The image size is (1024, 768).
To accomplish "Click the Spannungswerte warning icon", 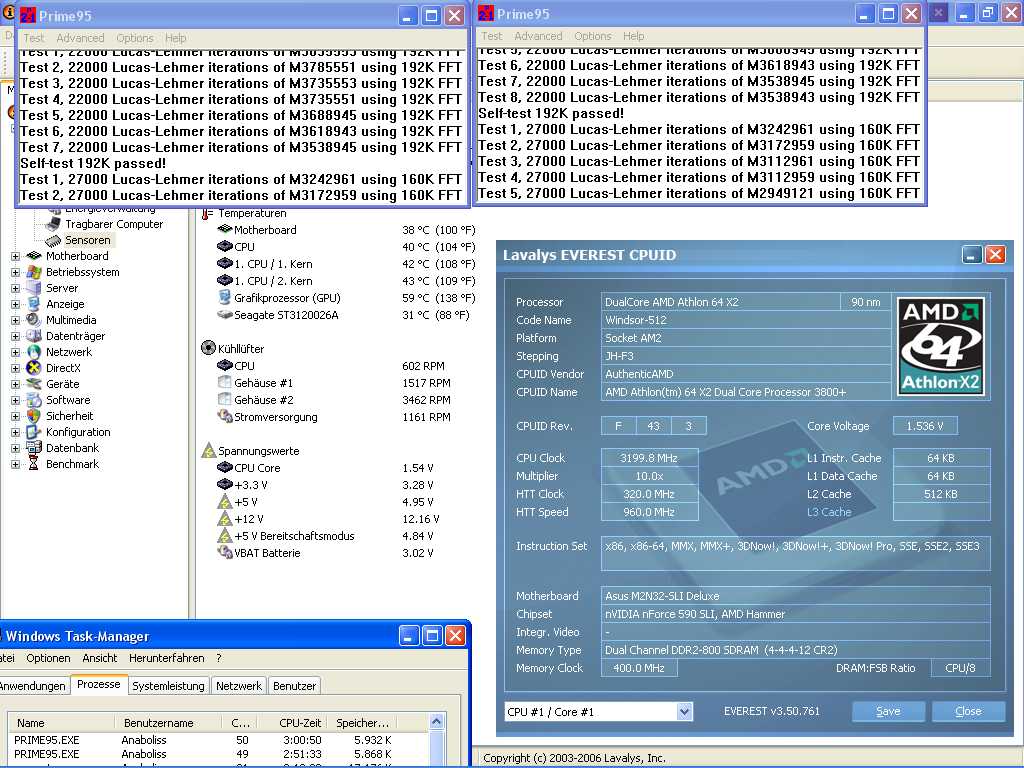I will point(208,451).
